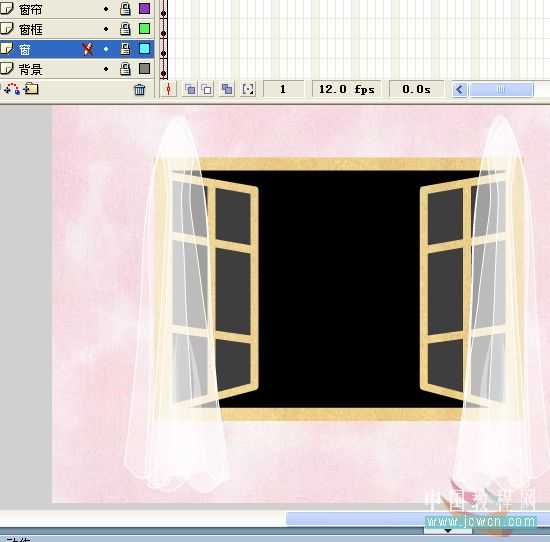Select the 窗框 layer name

31,29
